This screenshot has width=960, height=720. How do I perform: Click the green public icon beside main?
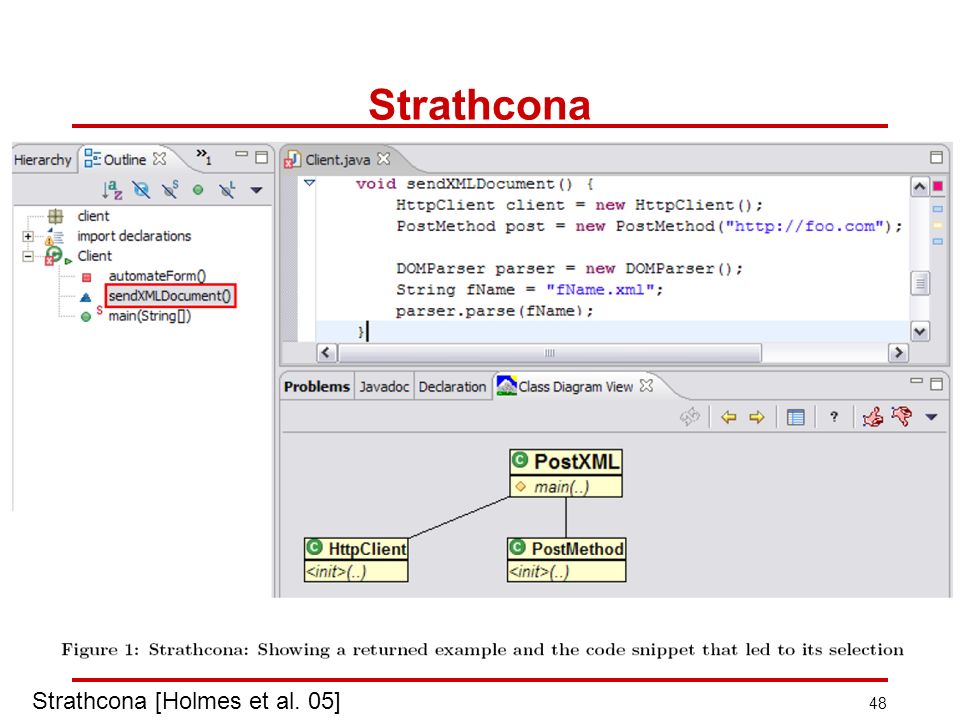86,317
